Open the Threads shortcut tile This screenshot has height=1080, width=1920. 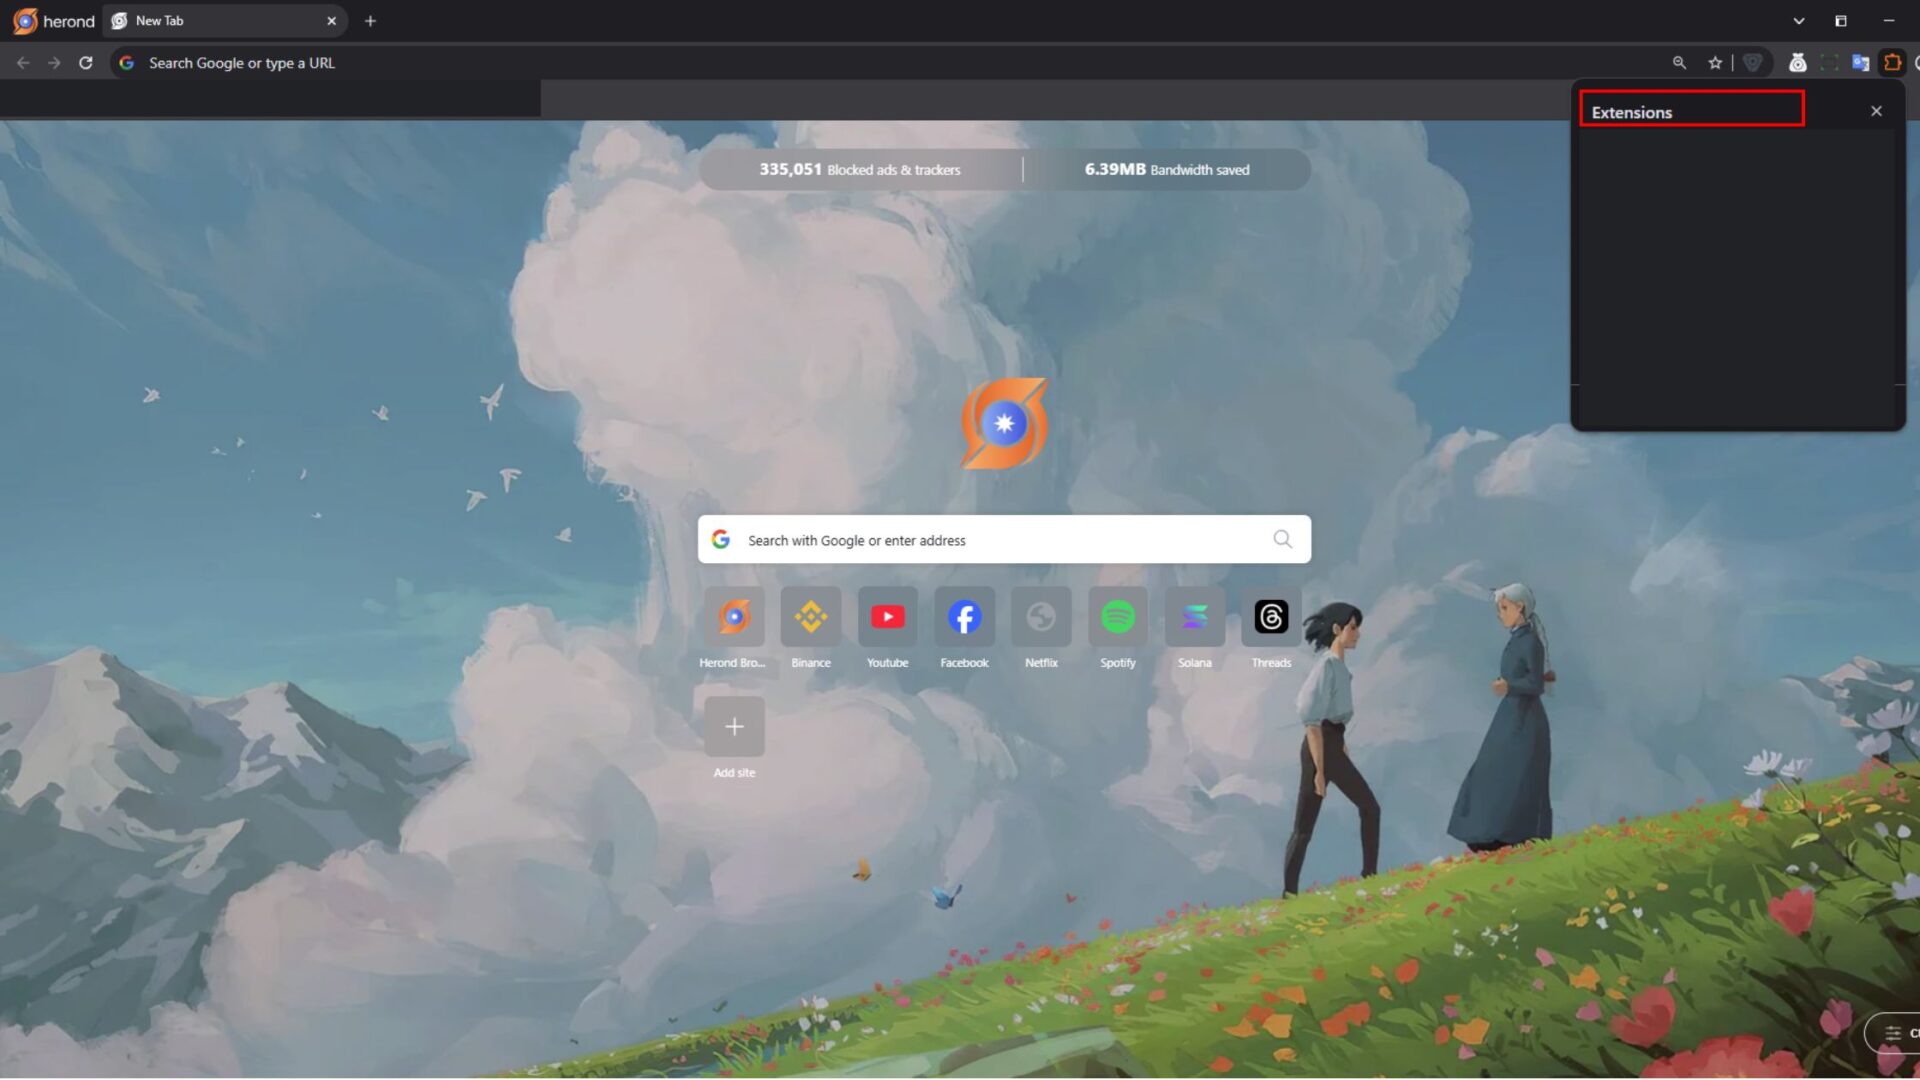pyautogui.click(x=1271, y=617)
